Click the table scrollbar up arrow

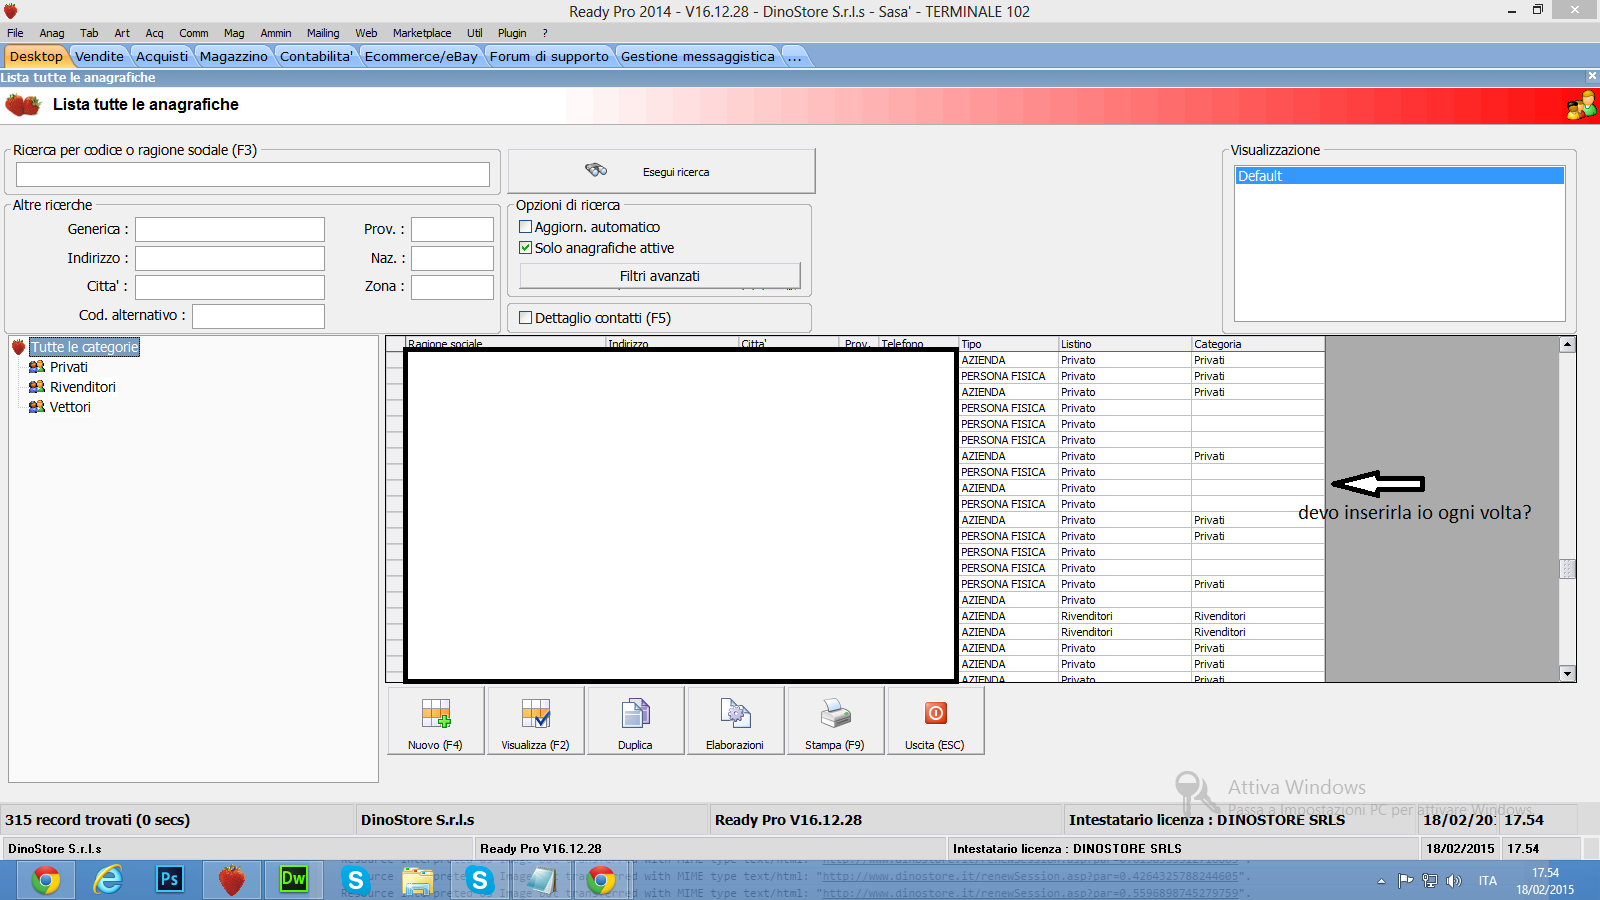tap(1567, 345)
